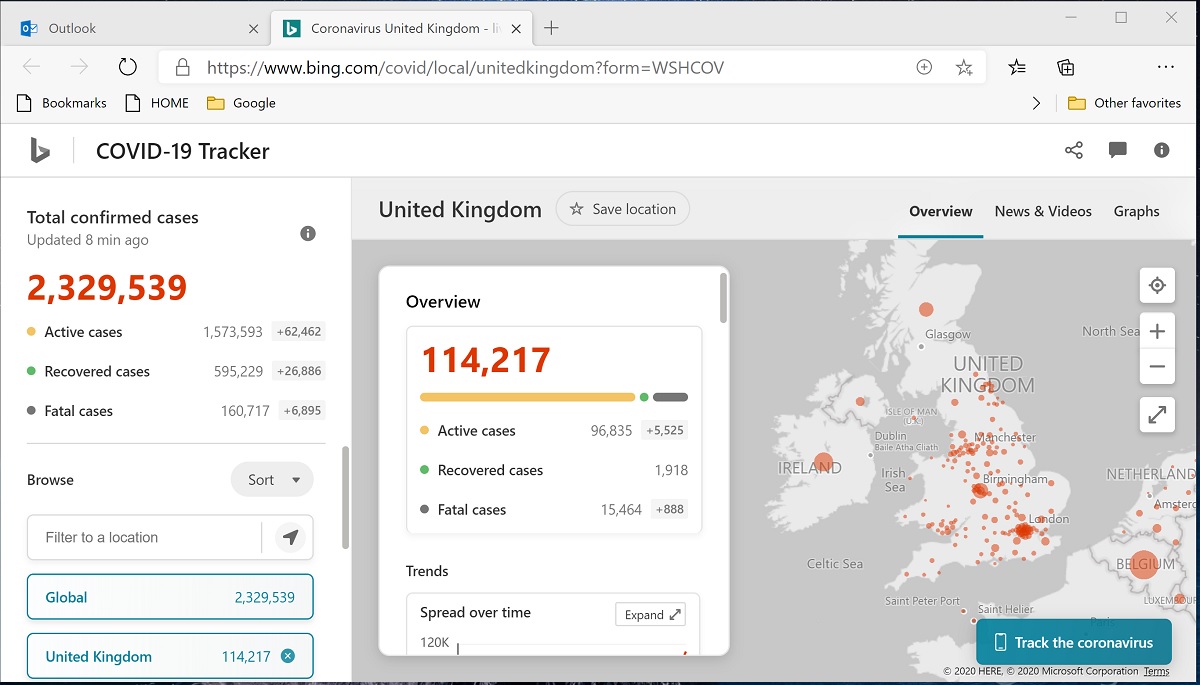This screenshot has width=1200, height=685.
Task: Expand the map to full screen
Action: pyautogui.click(x=1157, y=415)
